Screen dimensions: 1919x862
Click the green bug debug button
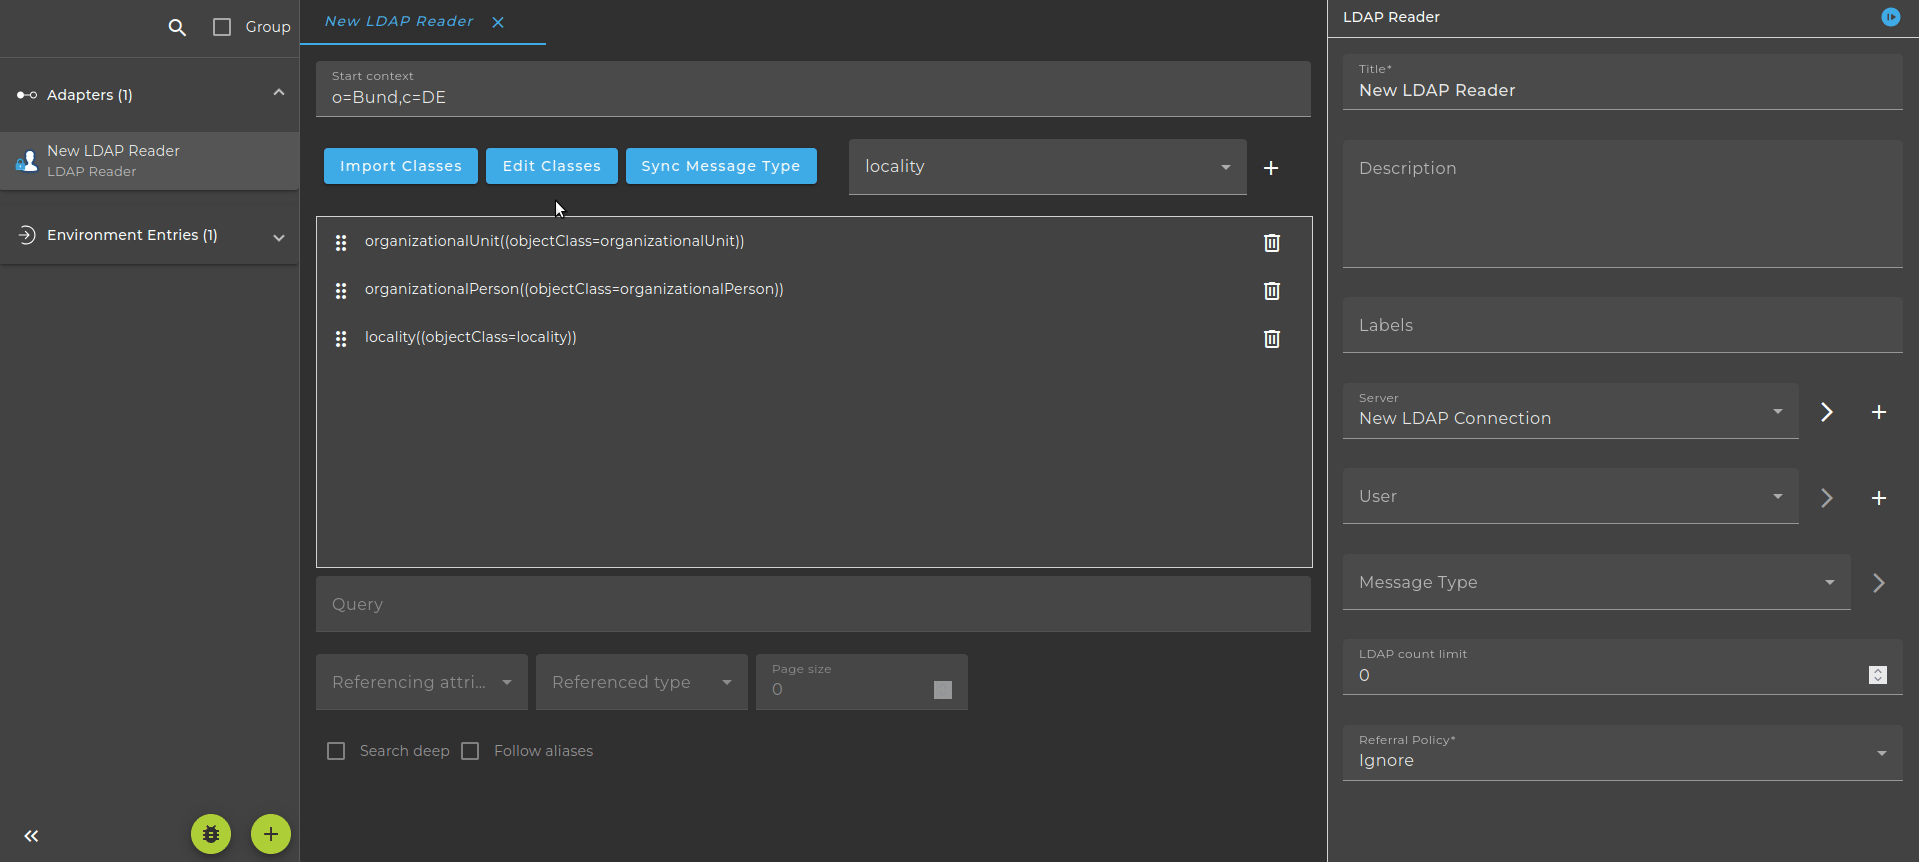[211, 834]
